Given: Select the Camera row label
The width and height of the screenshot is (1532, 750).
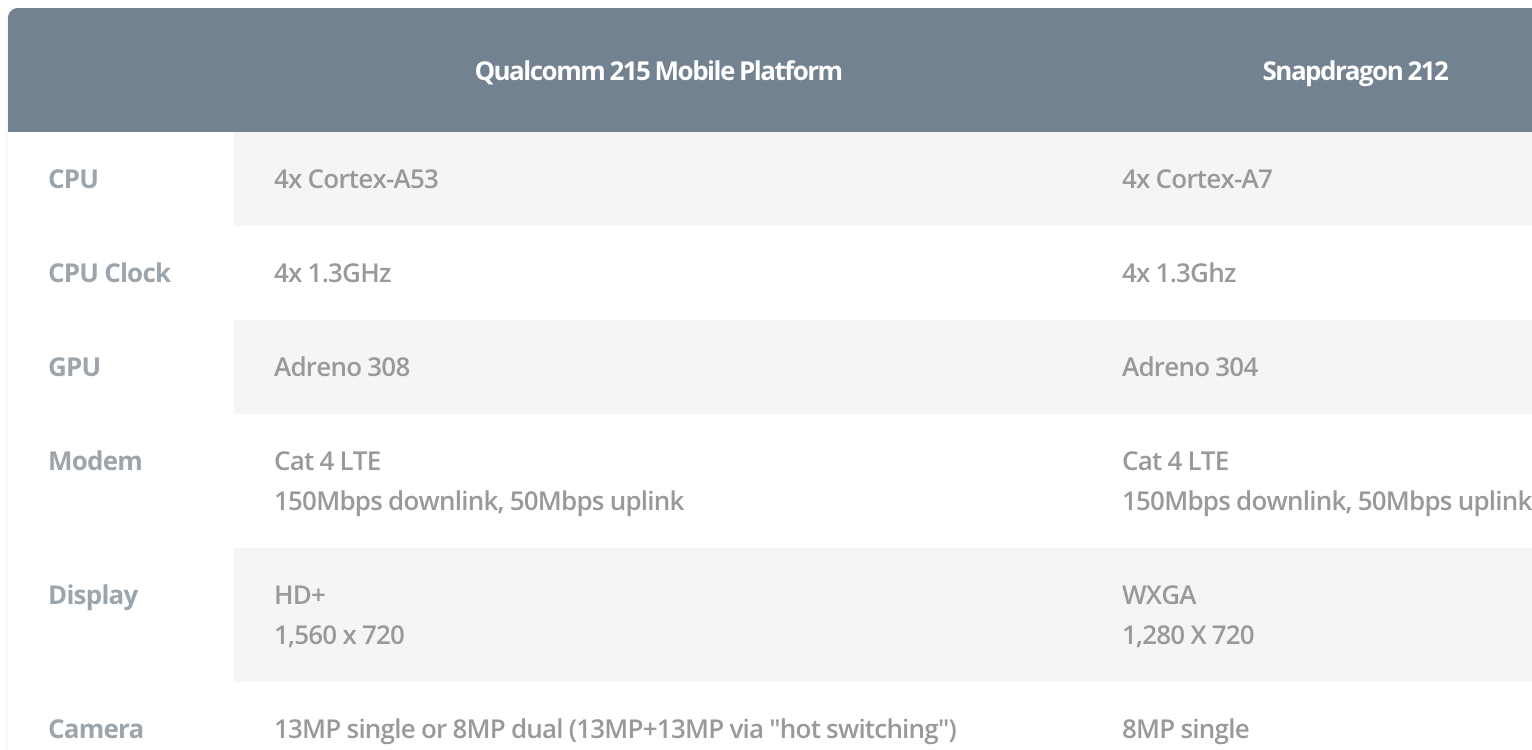Looking at the screenshot, I should coord(95,729).
